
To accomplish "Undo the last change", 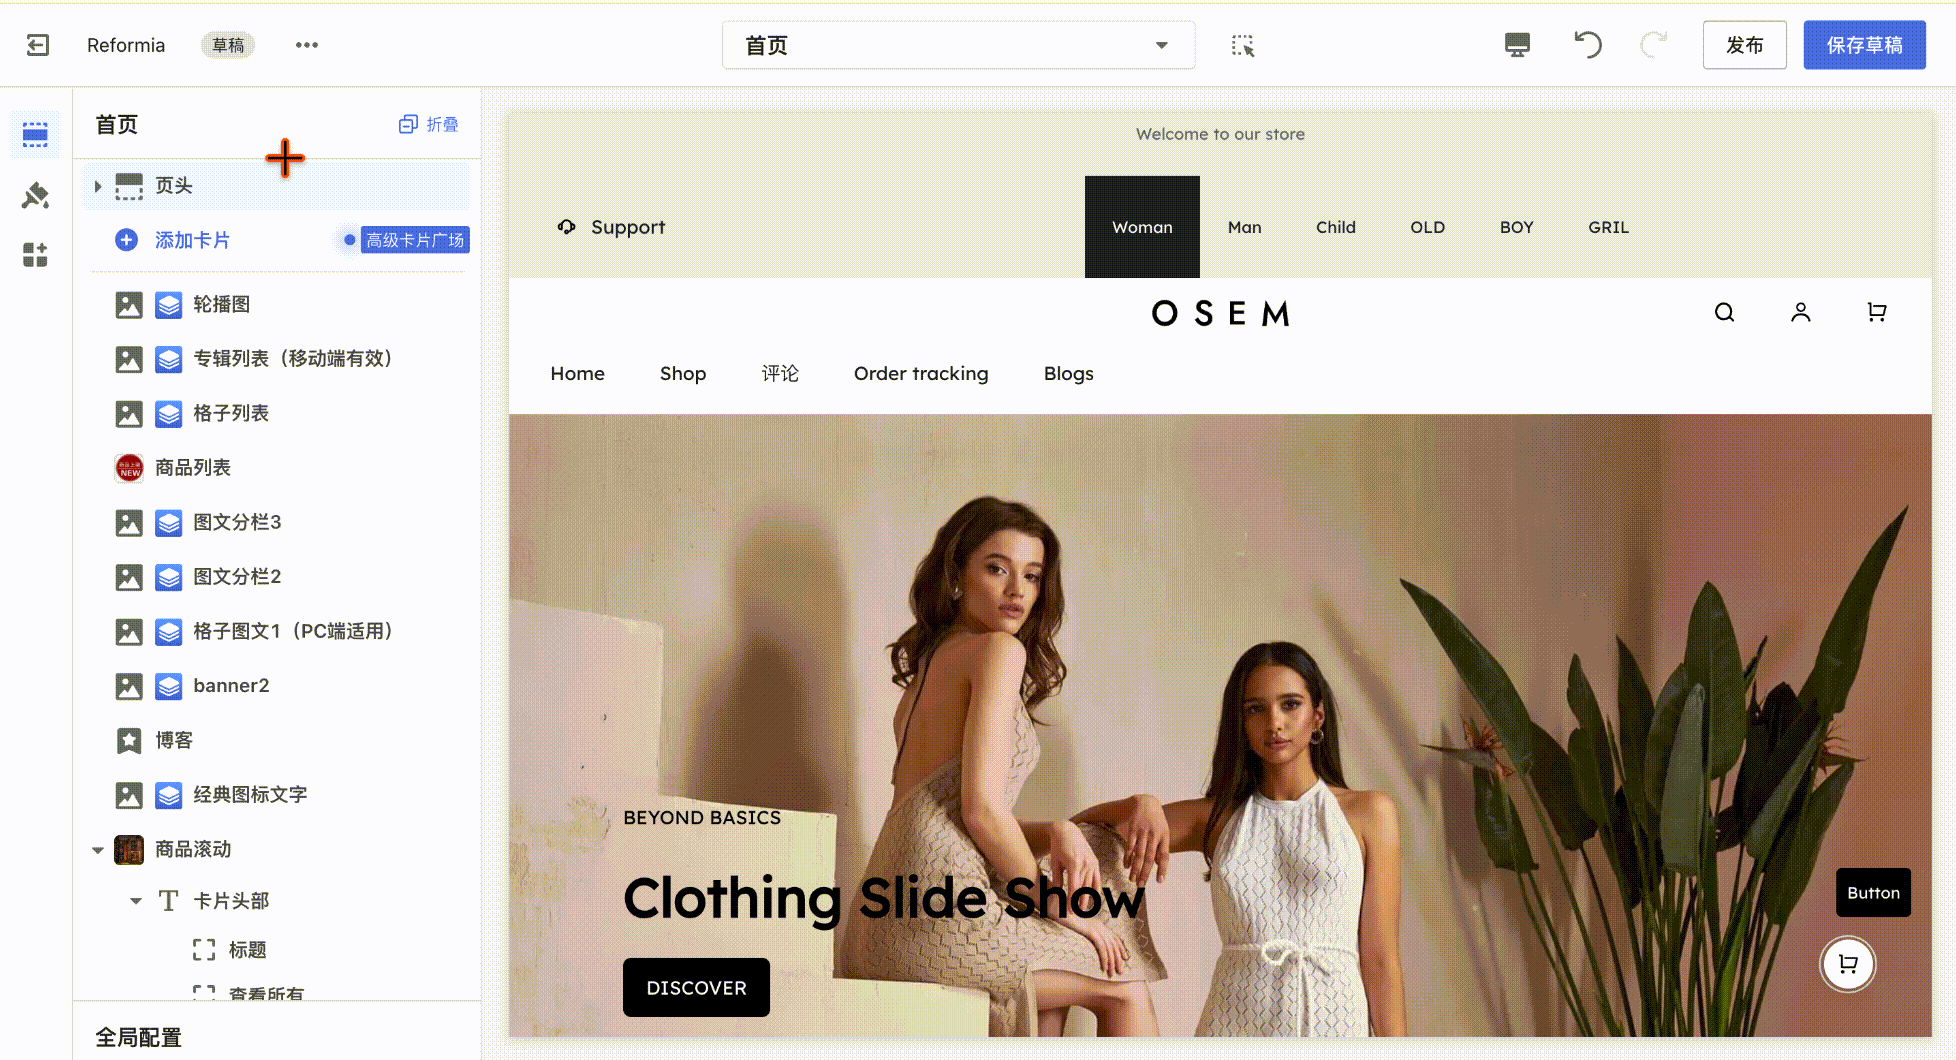I will [x=1587, y=45].
